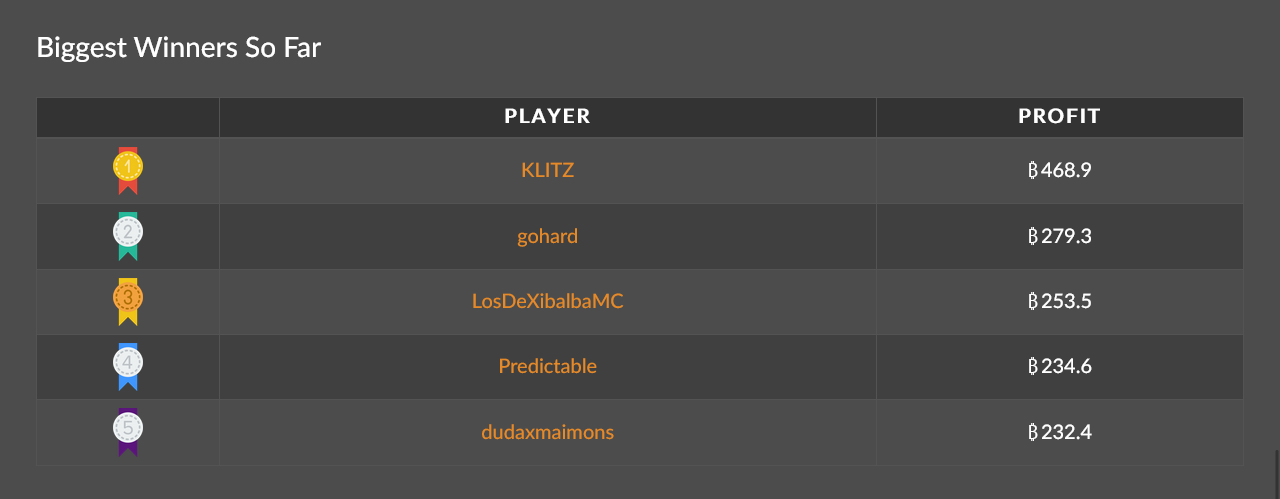The height and width of the screenshot is (499, 1280).
Task: Click the fourth place blue ribbon medal
Action: (x=128, y=367)
